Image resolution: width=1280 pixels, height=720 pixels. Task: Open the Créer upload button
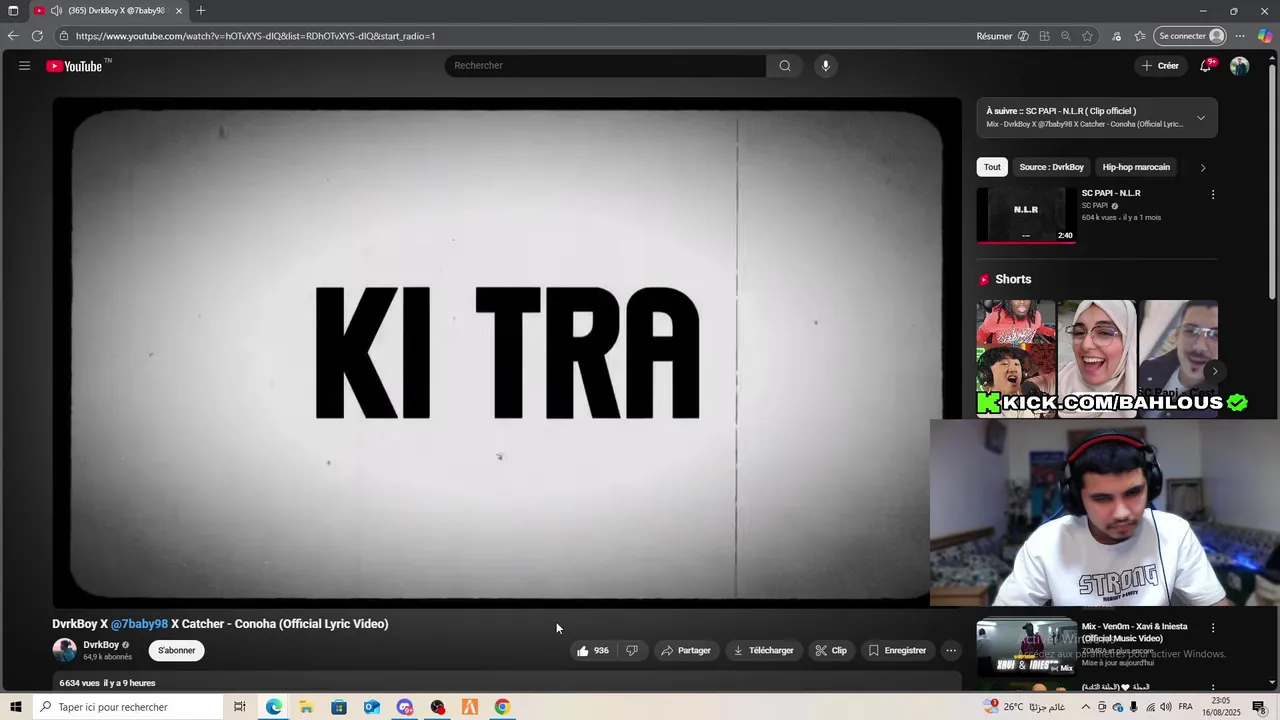tap(1159, 66)
